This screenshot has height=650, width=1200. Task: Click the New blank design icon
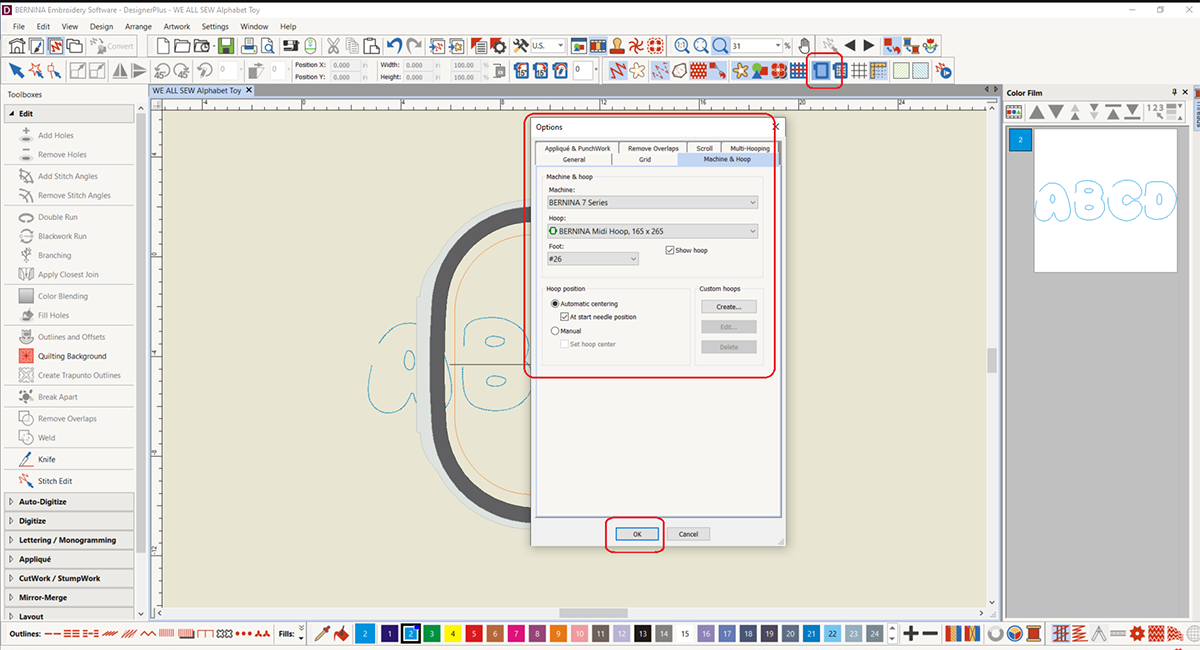165,46
